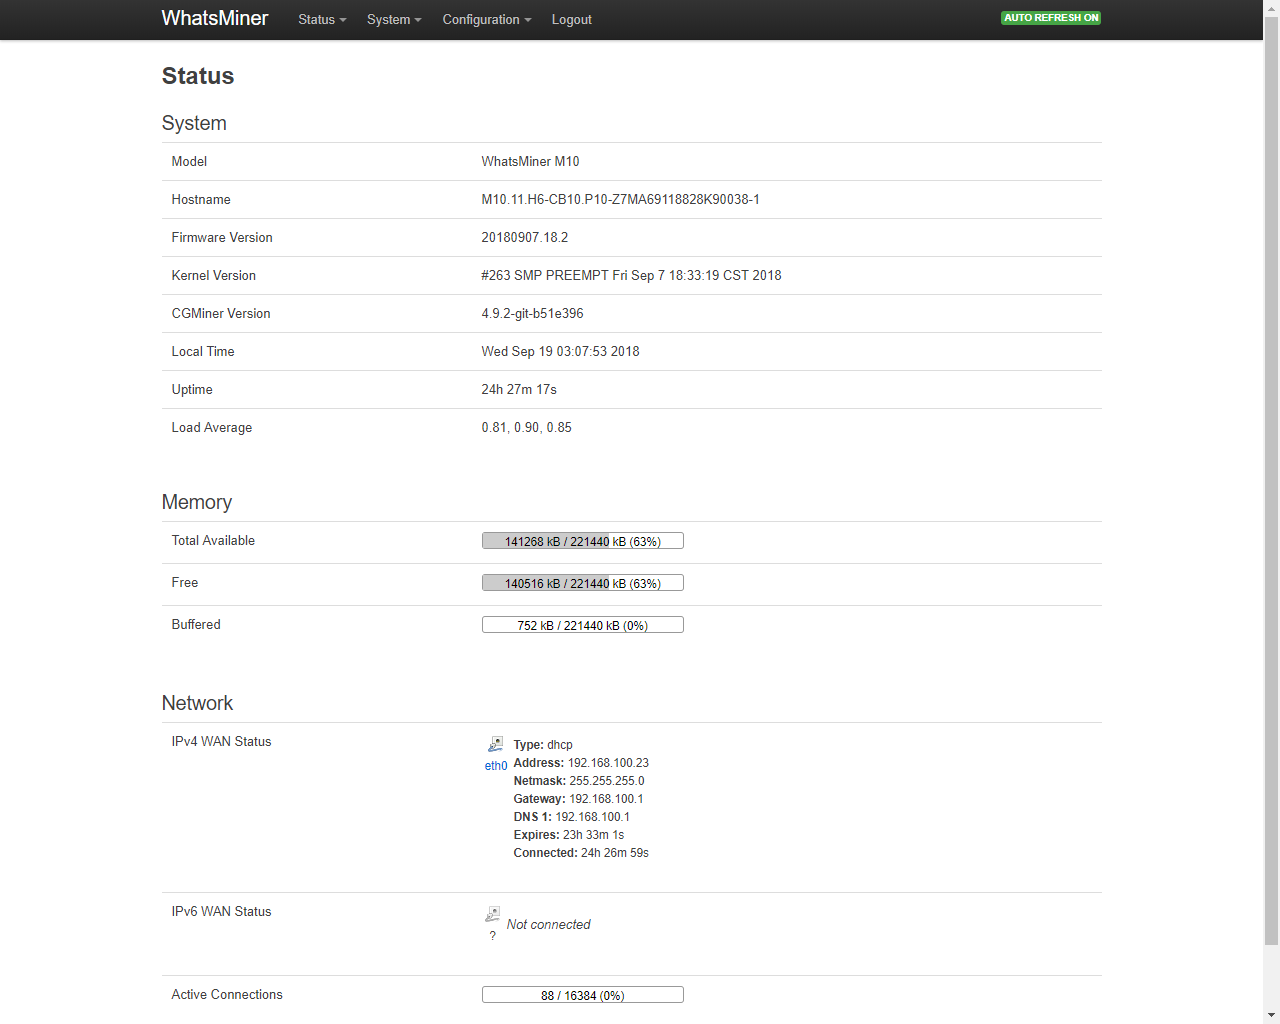Click the CGMiner Version label
Image resolution: width=1280 pixels, height=1024 pixels.
click(x=221, y=314)
